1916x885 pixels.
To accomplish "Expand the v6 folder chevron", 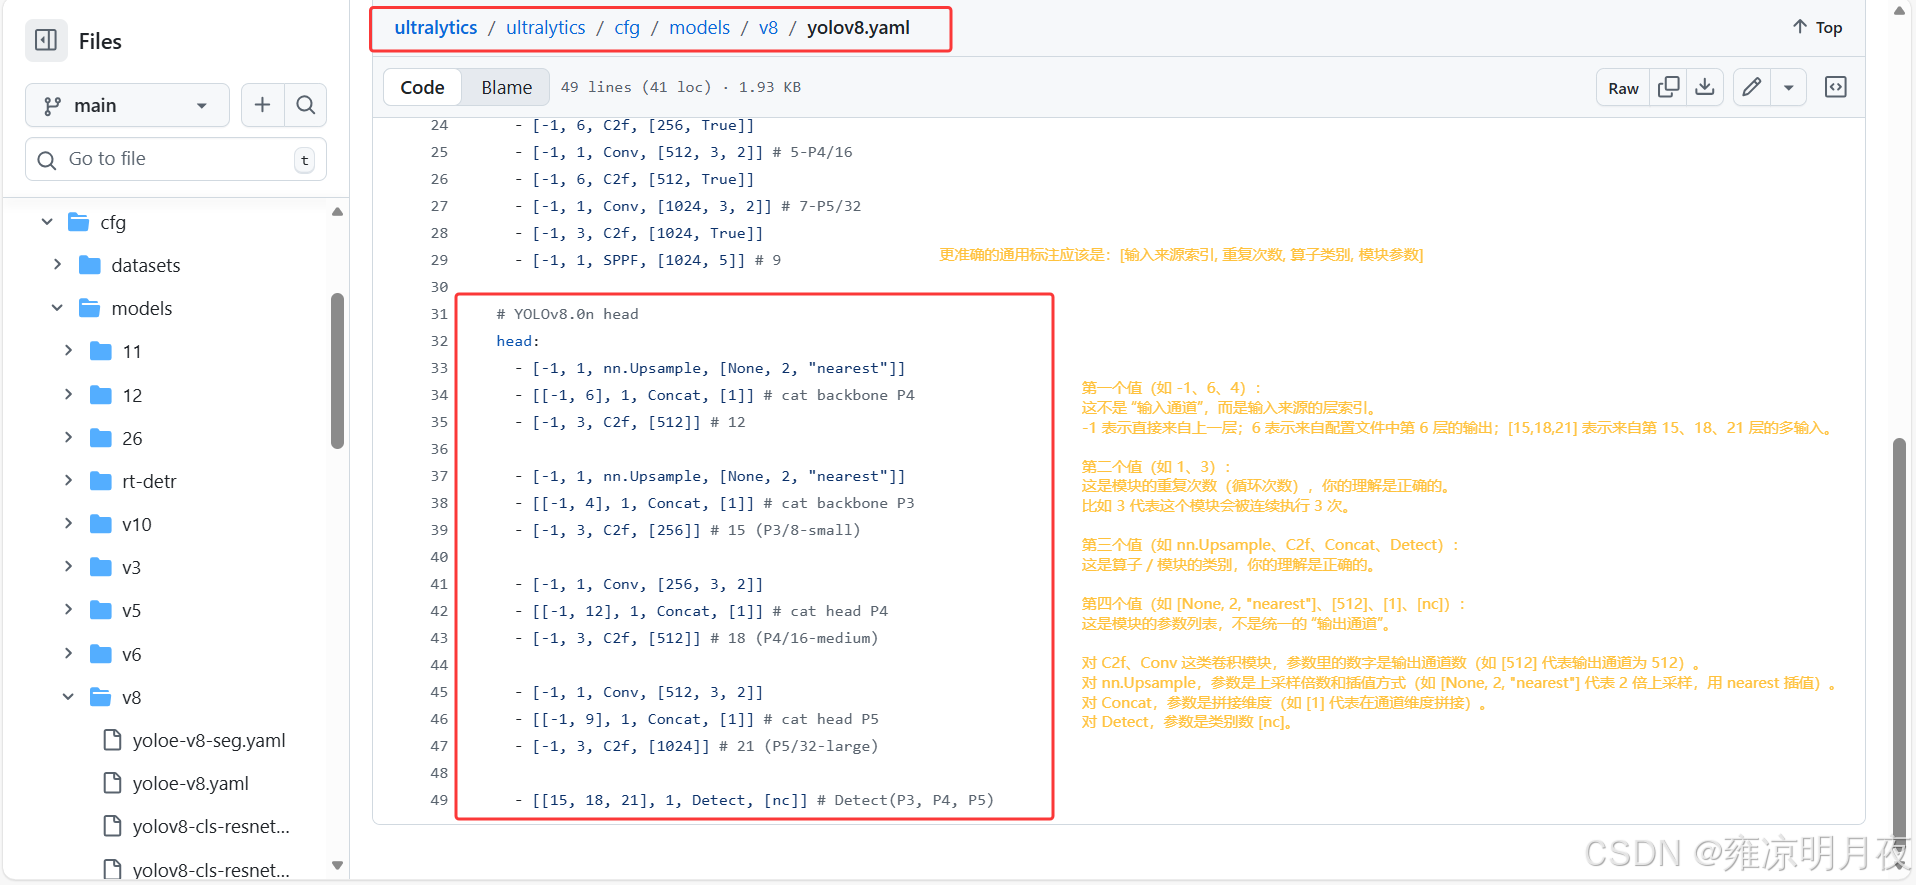I will [68, 654].
